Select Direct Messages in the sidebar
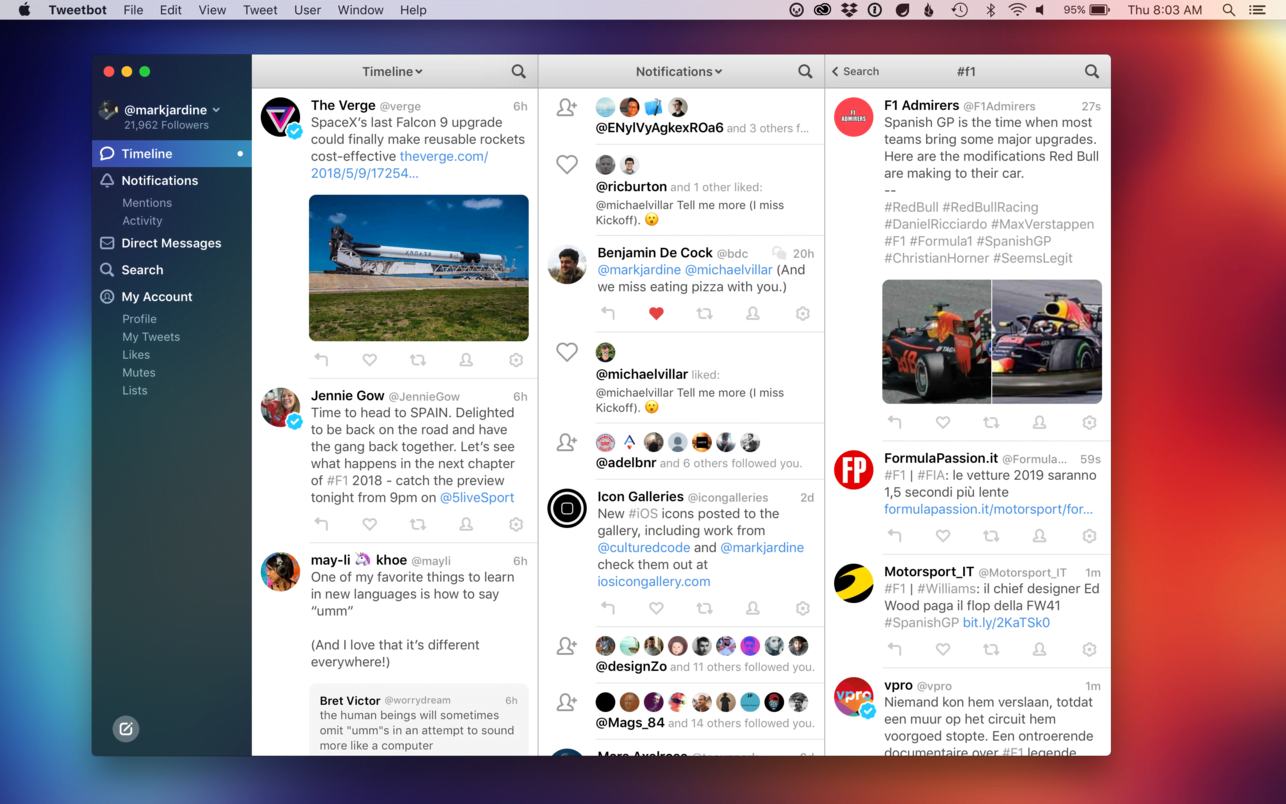This screenshot has height=804, width=1286. [x=172, y=243]
